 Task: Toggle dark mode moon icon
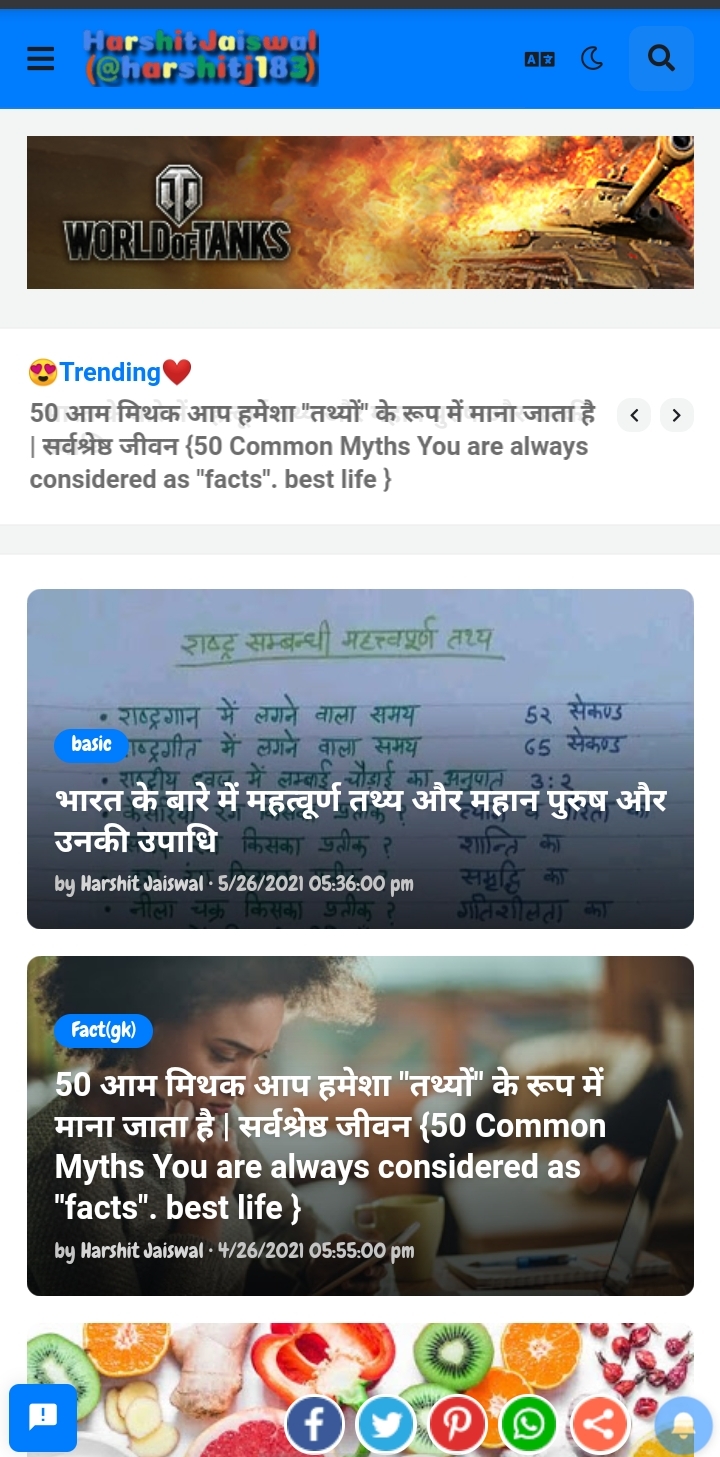pyautogui.click(x=592, y=59)
